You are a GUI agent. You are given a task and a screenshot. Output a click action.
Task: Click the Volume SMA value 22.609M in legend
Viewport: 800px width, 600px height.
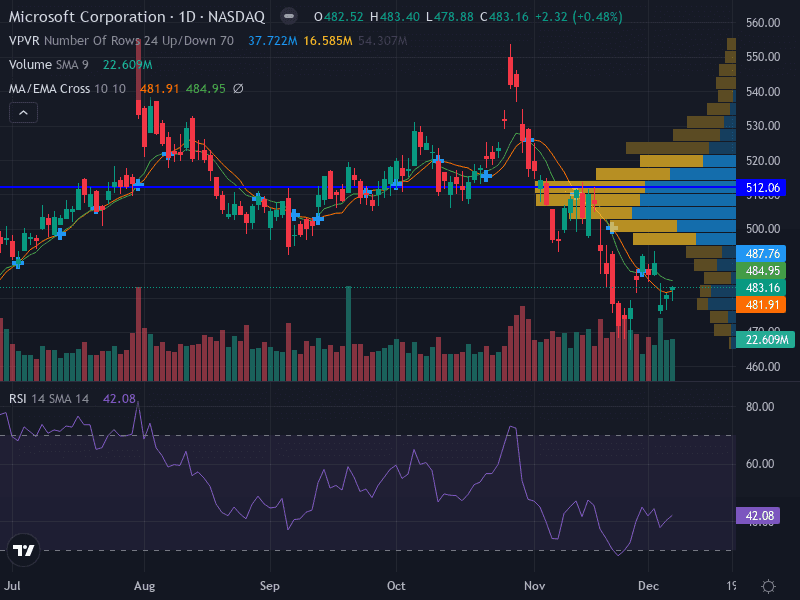click(x=128, y=65)
